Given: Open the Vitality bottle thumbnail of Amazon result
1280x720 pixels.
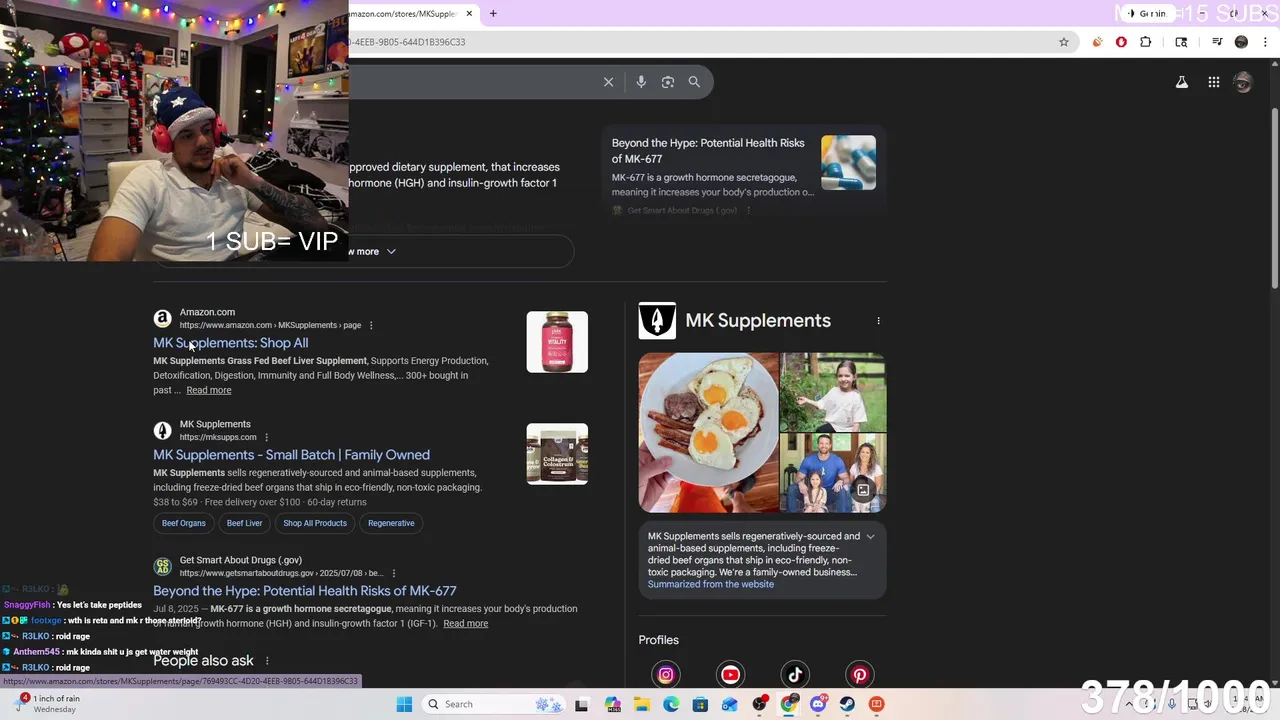Looking at the screenshot, I should (557, 342).
